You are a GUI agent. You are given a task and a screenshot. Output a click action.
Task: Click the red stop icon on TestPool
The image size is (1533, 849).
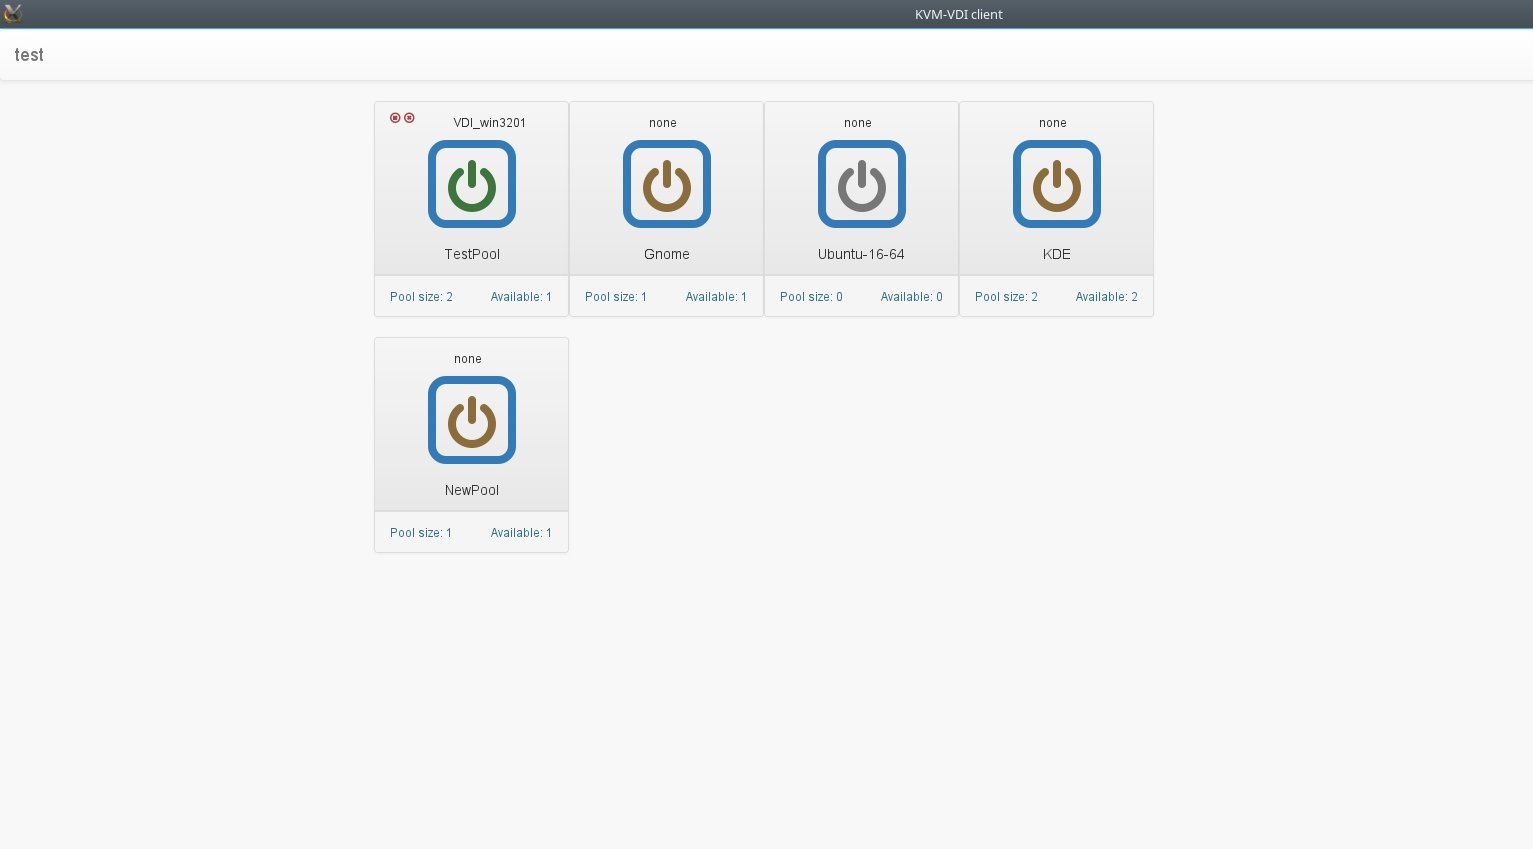[x=395, y=118]
